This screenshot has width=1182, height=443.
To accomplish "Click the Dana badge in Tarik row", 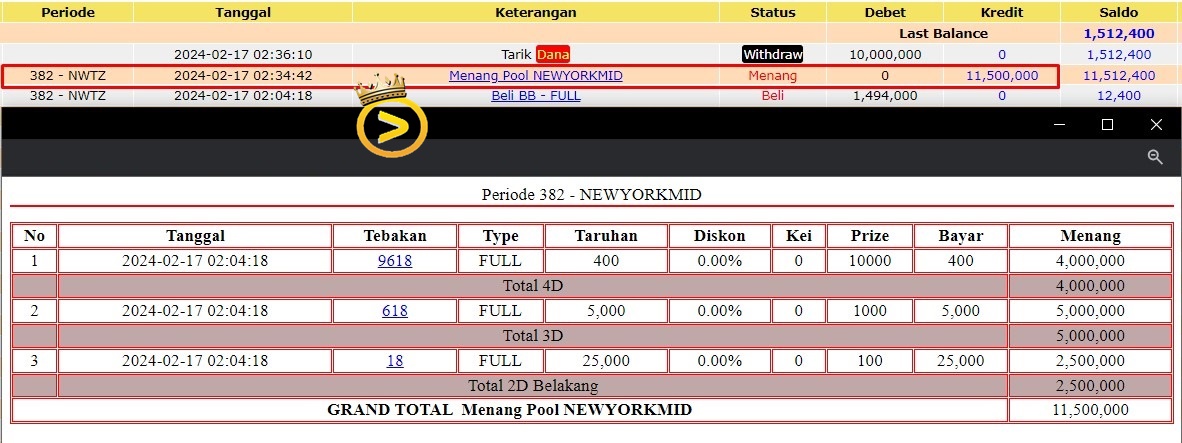I will (x=553, y=54).
